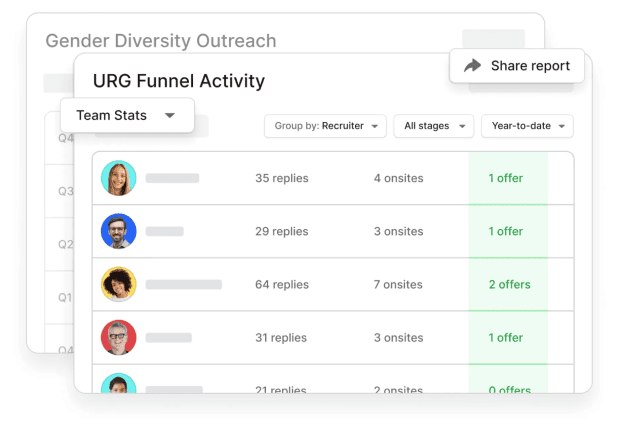Image resolution: width=620 pixels, height=427 pixels.
Task: Click 1 offer in the 31 replies row
Action: click(x=506, y=338)
